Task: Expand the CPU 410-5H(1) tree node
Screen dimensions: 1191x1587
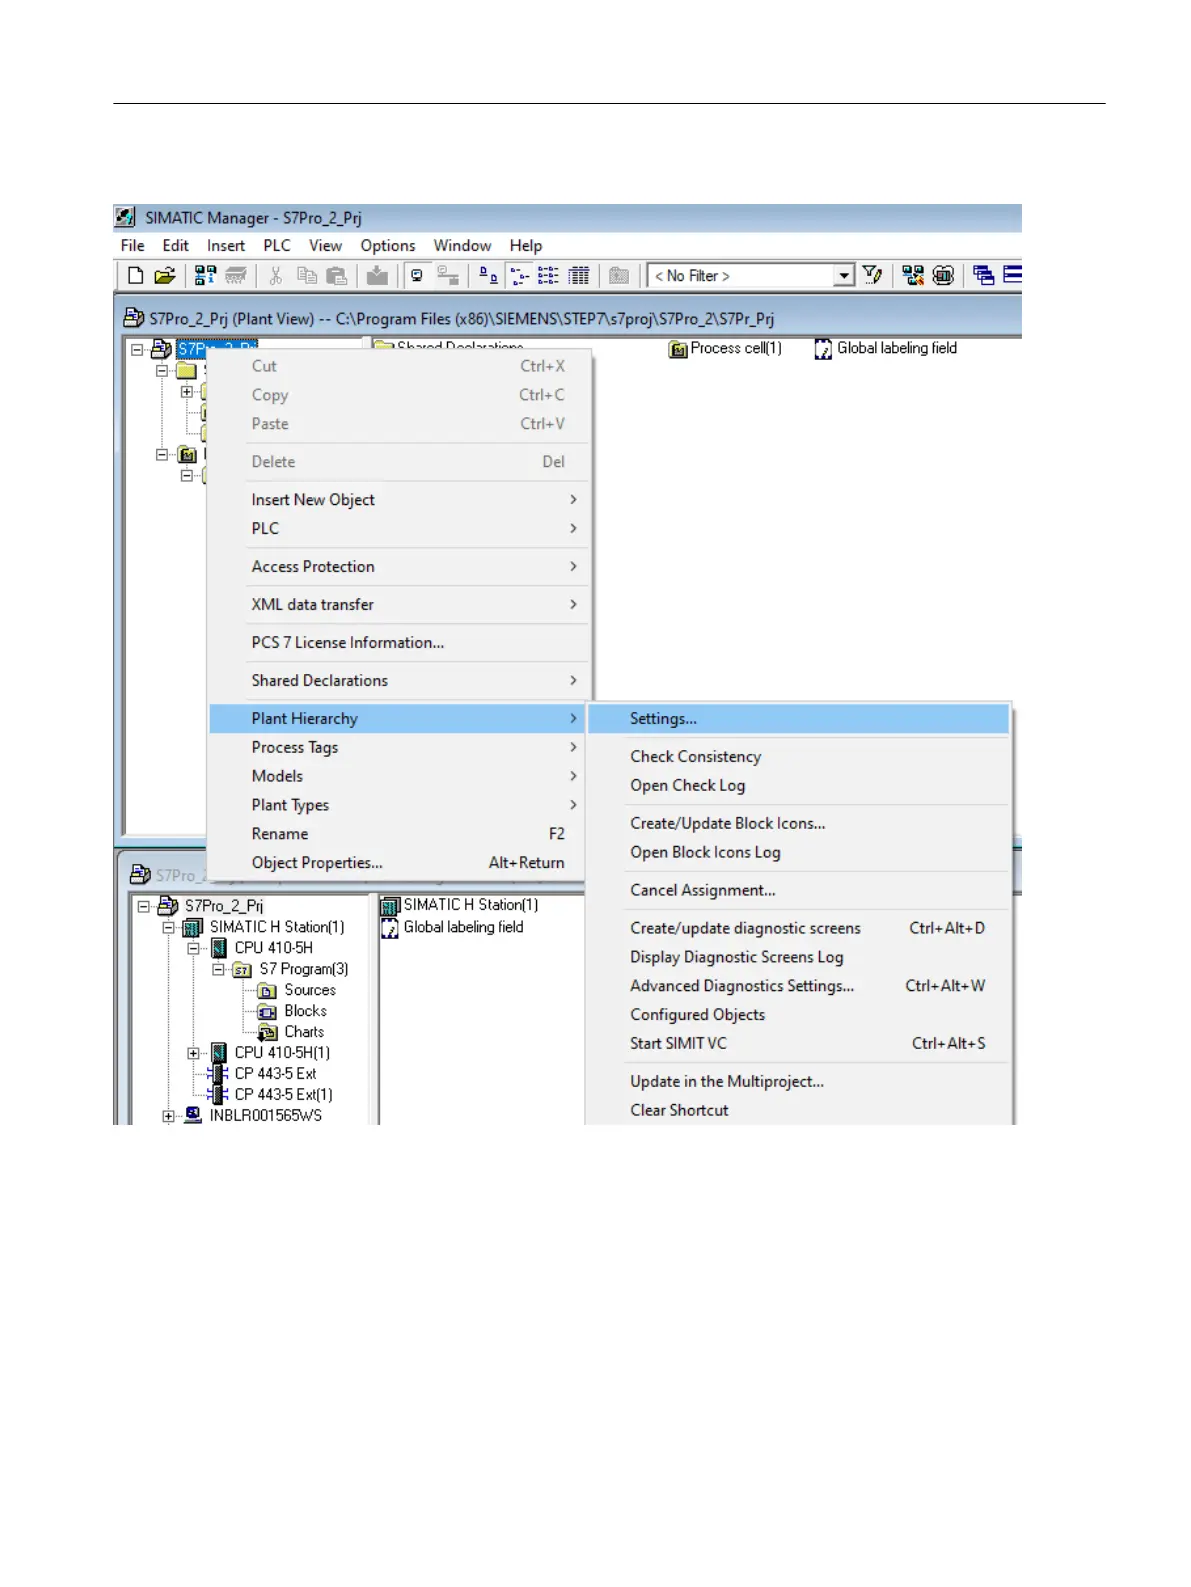Action: [194, 1053]
